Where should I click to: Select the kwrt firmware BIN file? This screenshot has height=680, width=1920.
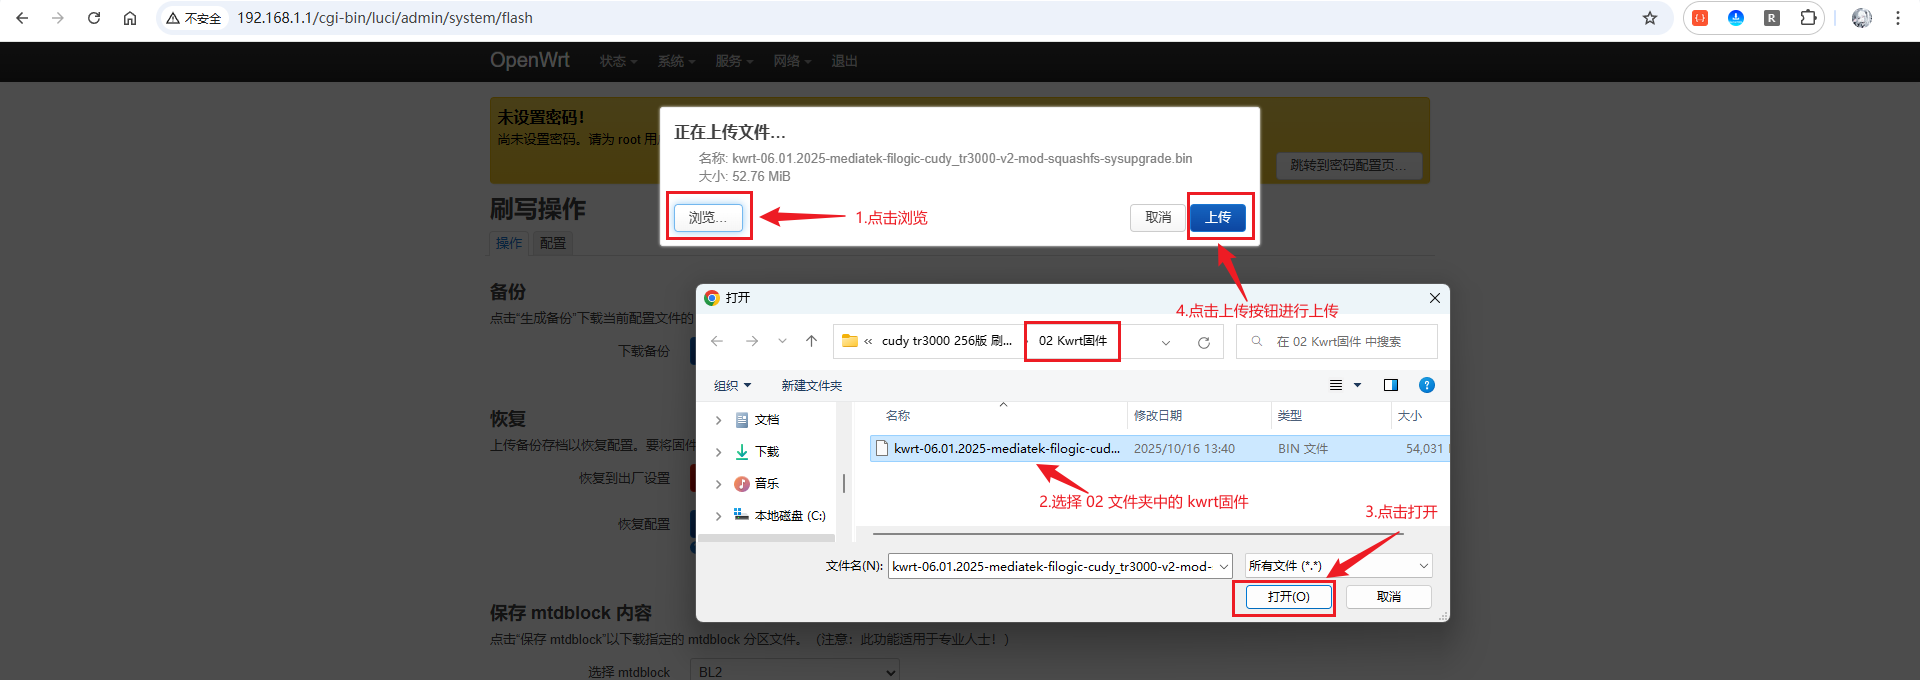pyautogui.click(x=1005, y=449)
